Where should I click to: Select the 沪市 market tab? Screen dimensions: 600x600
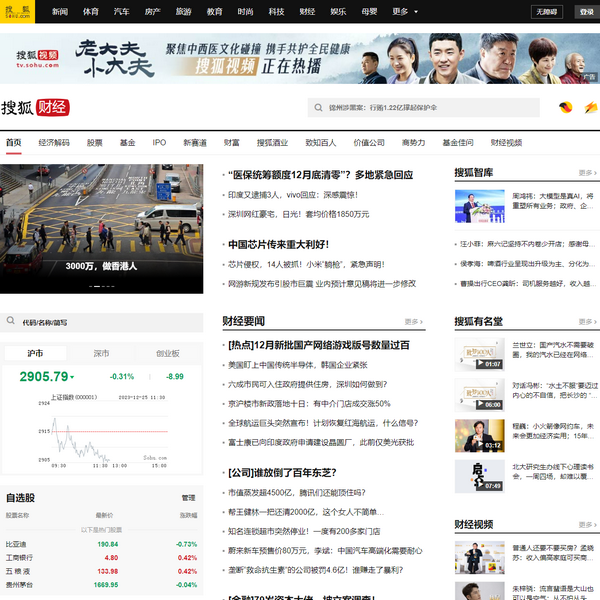click(x=36, y=353)
